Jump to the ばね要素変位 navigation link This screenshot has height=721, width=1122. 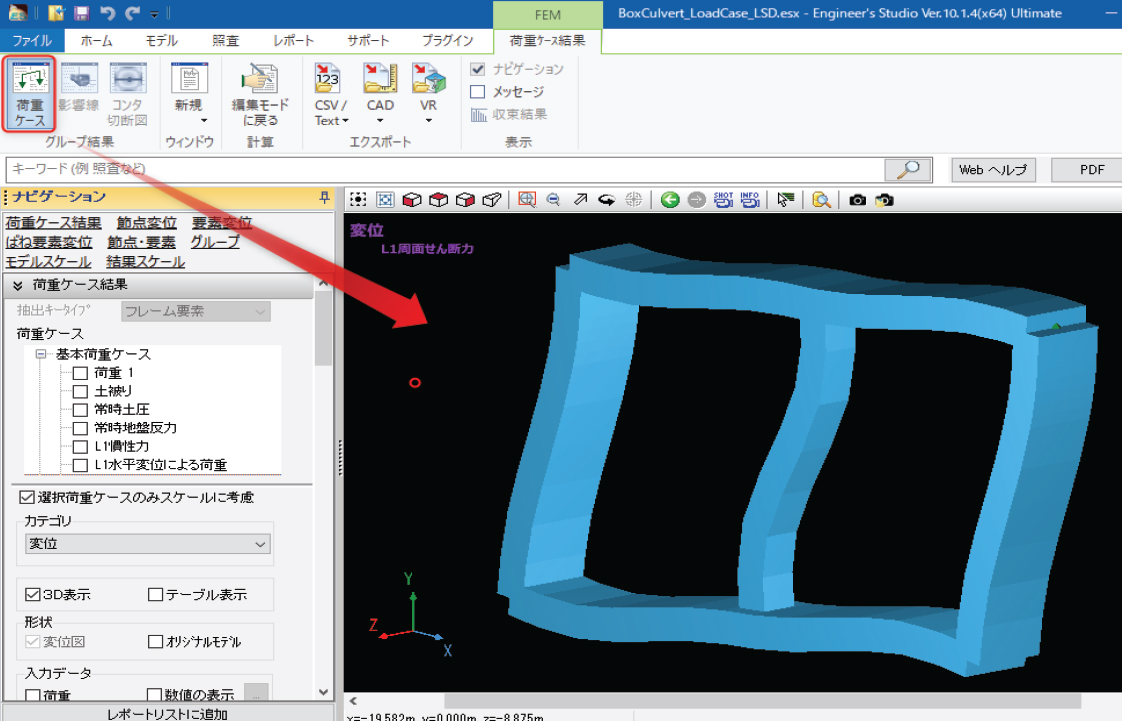point(49,242)
